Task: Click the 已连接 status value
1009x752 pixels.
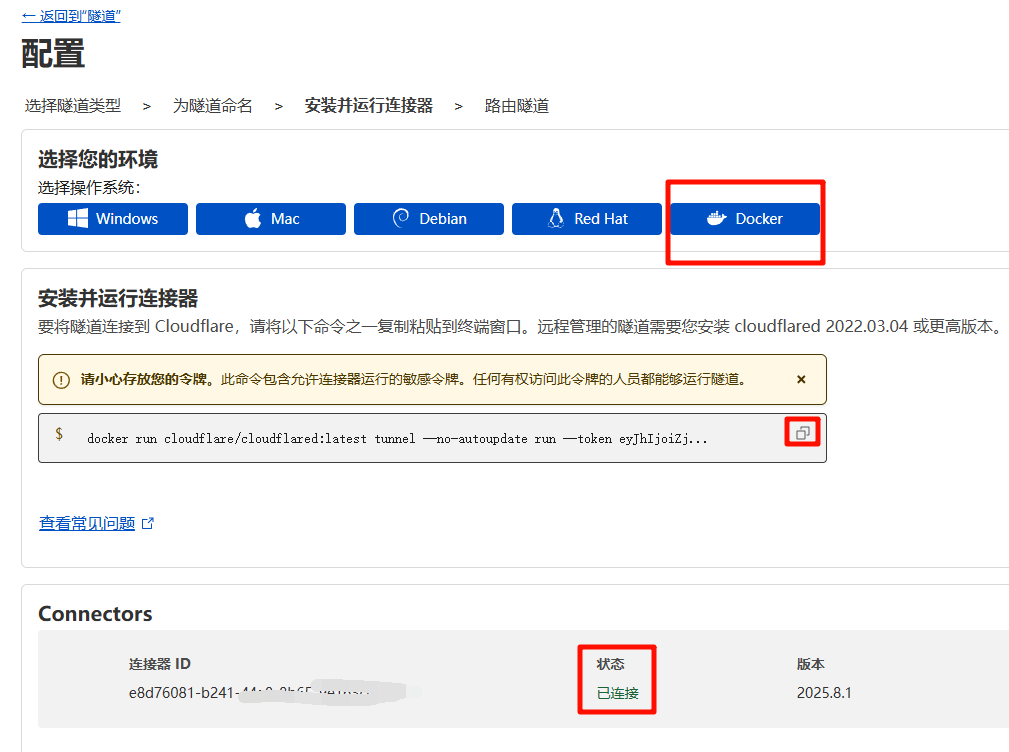Action: point(617,693)
